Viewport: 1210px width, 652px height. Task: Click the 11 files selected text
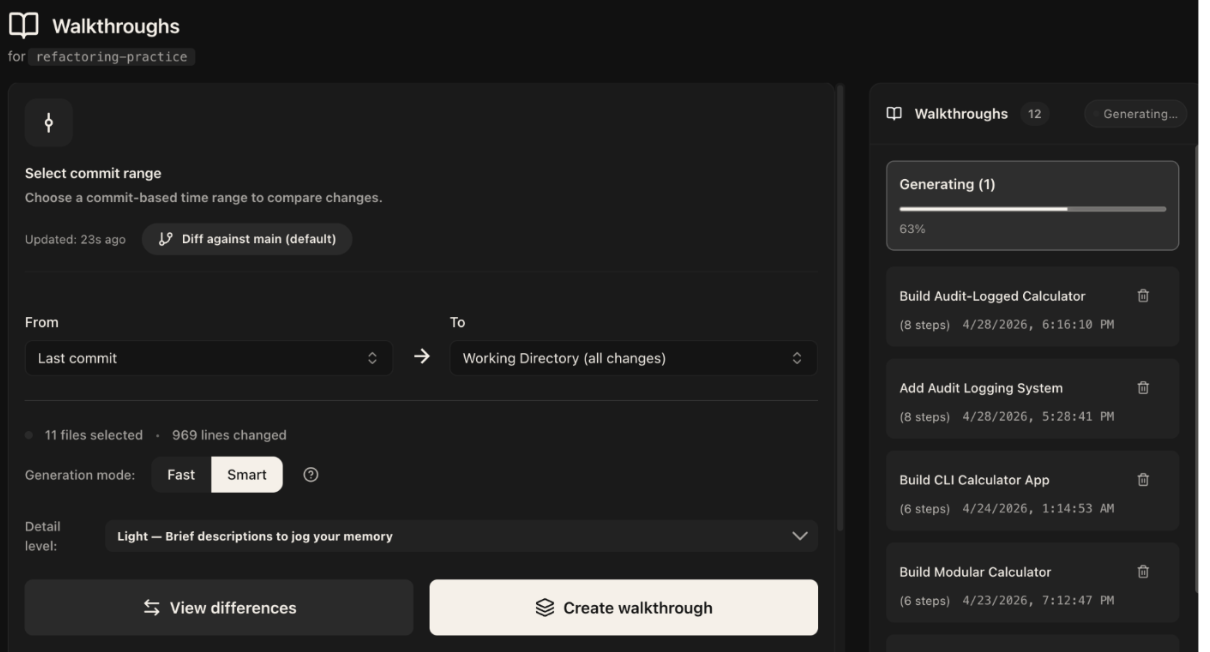pos(94,435)
